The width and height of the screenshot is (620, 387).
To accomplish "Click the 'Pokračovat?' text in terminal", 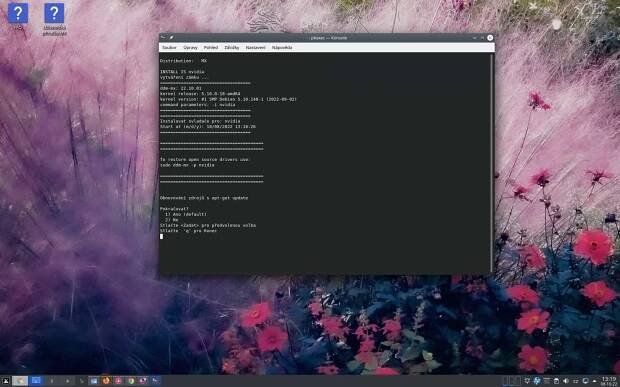I will (174, 209).
